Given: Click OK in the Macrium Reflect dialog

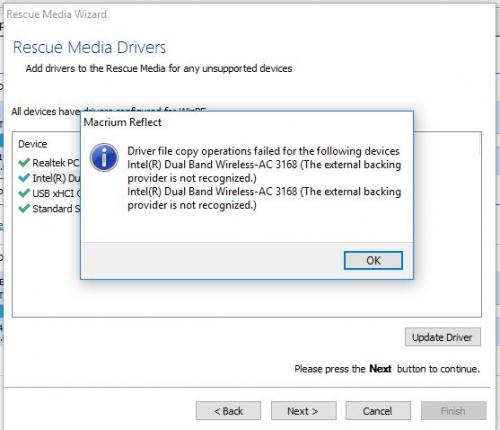Looking at the screenshot, I should tap(373, 260).
